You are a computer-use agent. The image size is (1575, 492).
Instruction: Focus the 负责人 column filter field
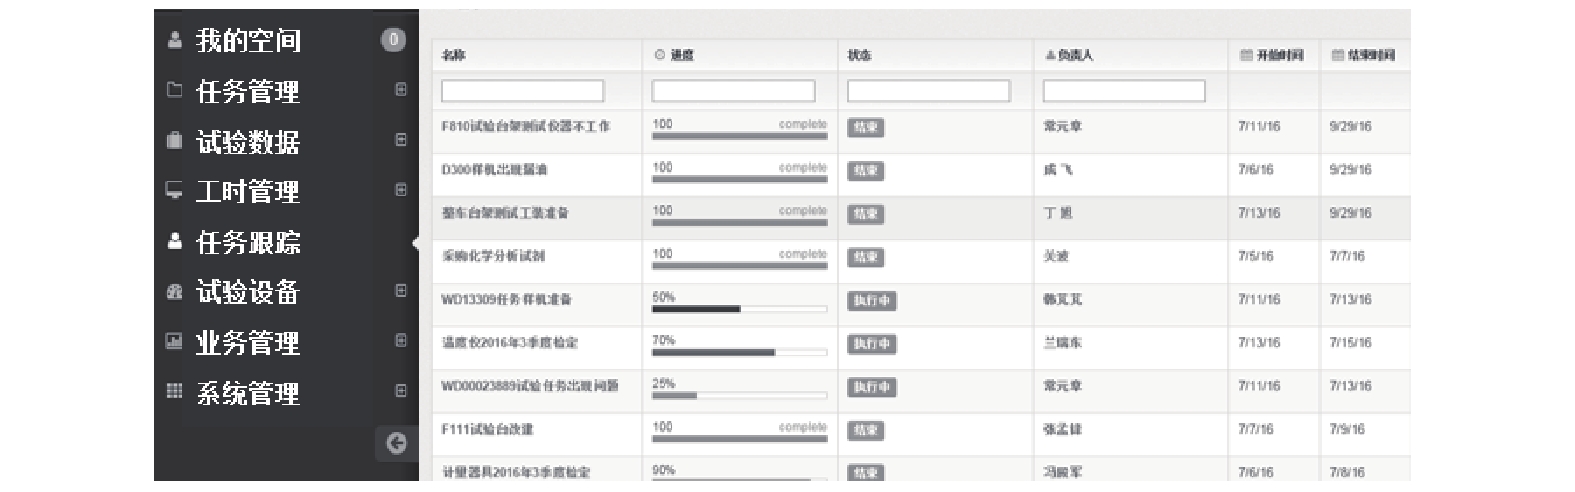(1124, 91)
